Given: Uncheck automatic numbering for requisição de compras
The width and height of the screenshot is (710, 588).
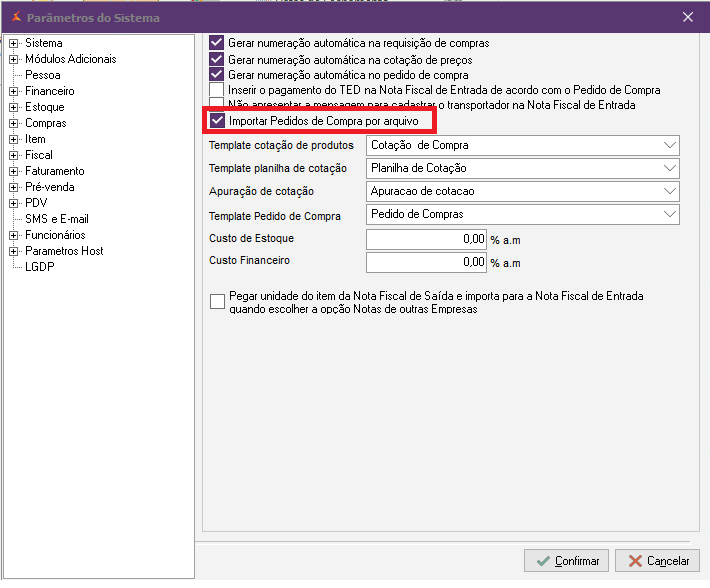Looking at the screenshot, I should (x=216, y=43).
